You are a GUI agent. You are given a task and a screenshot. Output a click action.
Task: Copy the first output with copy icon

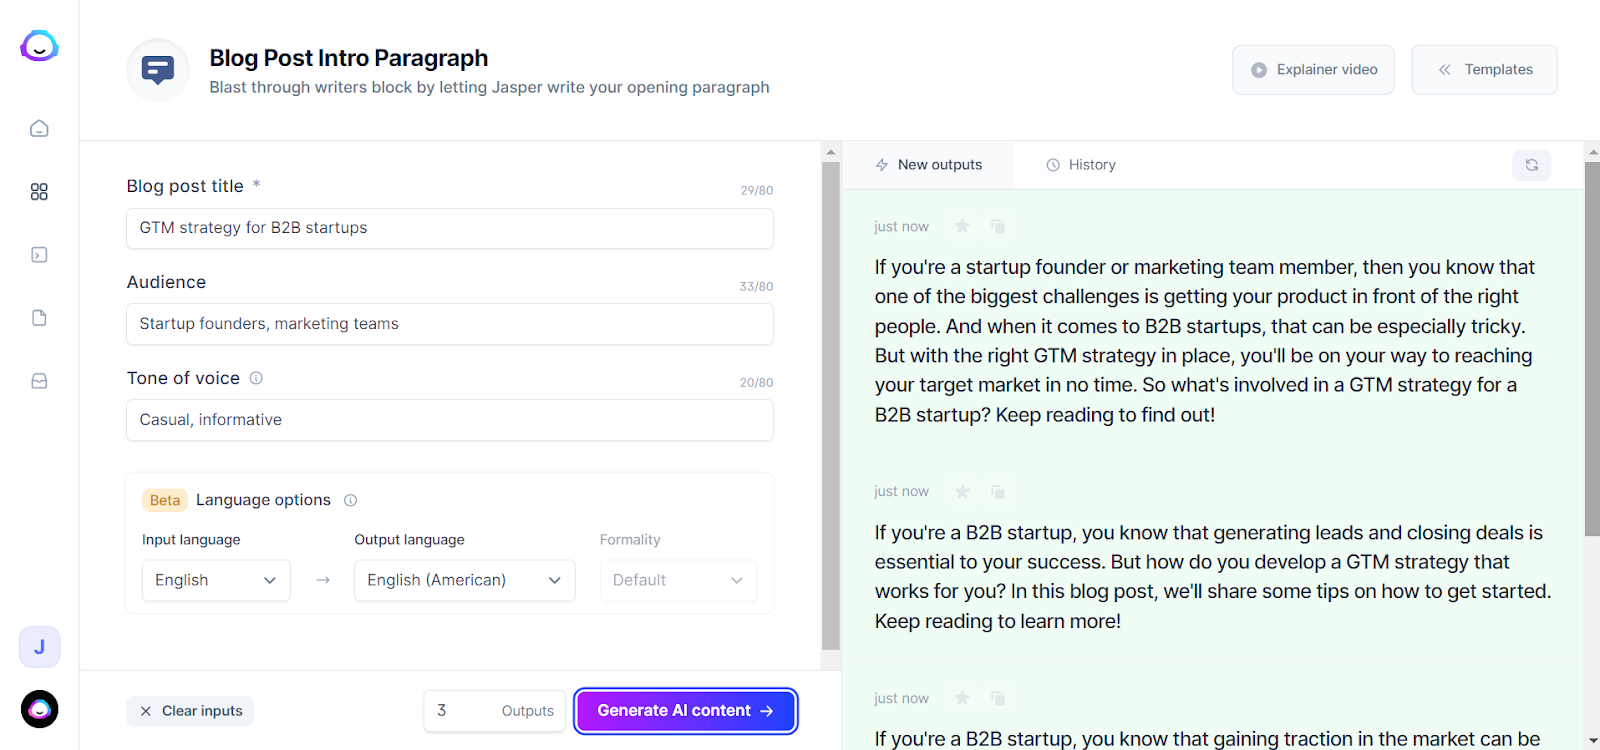pos(997,226)
